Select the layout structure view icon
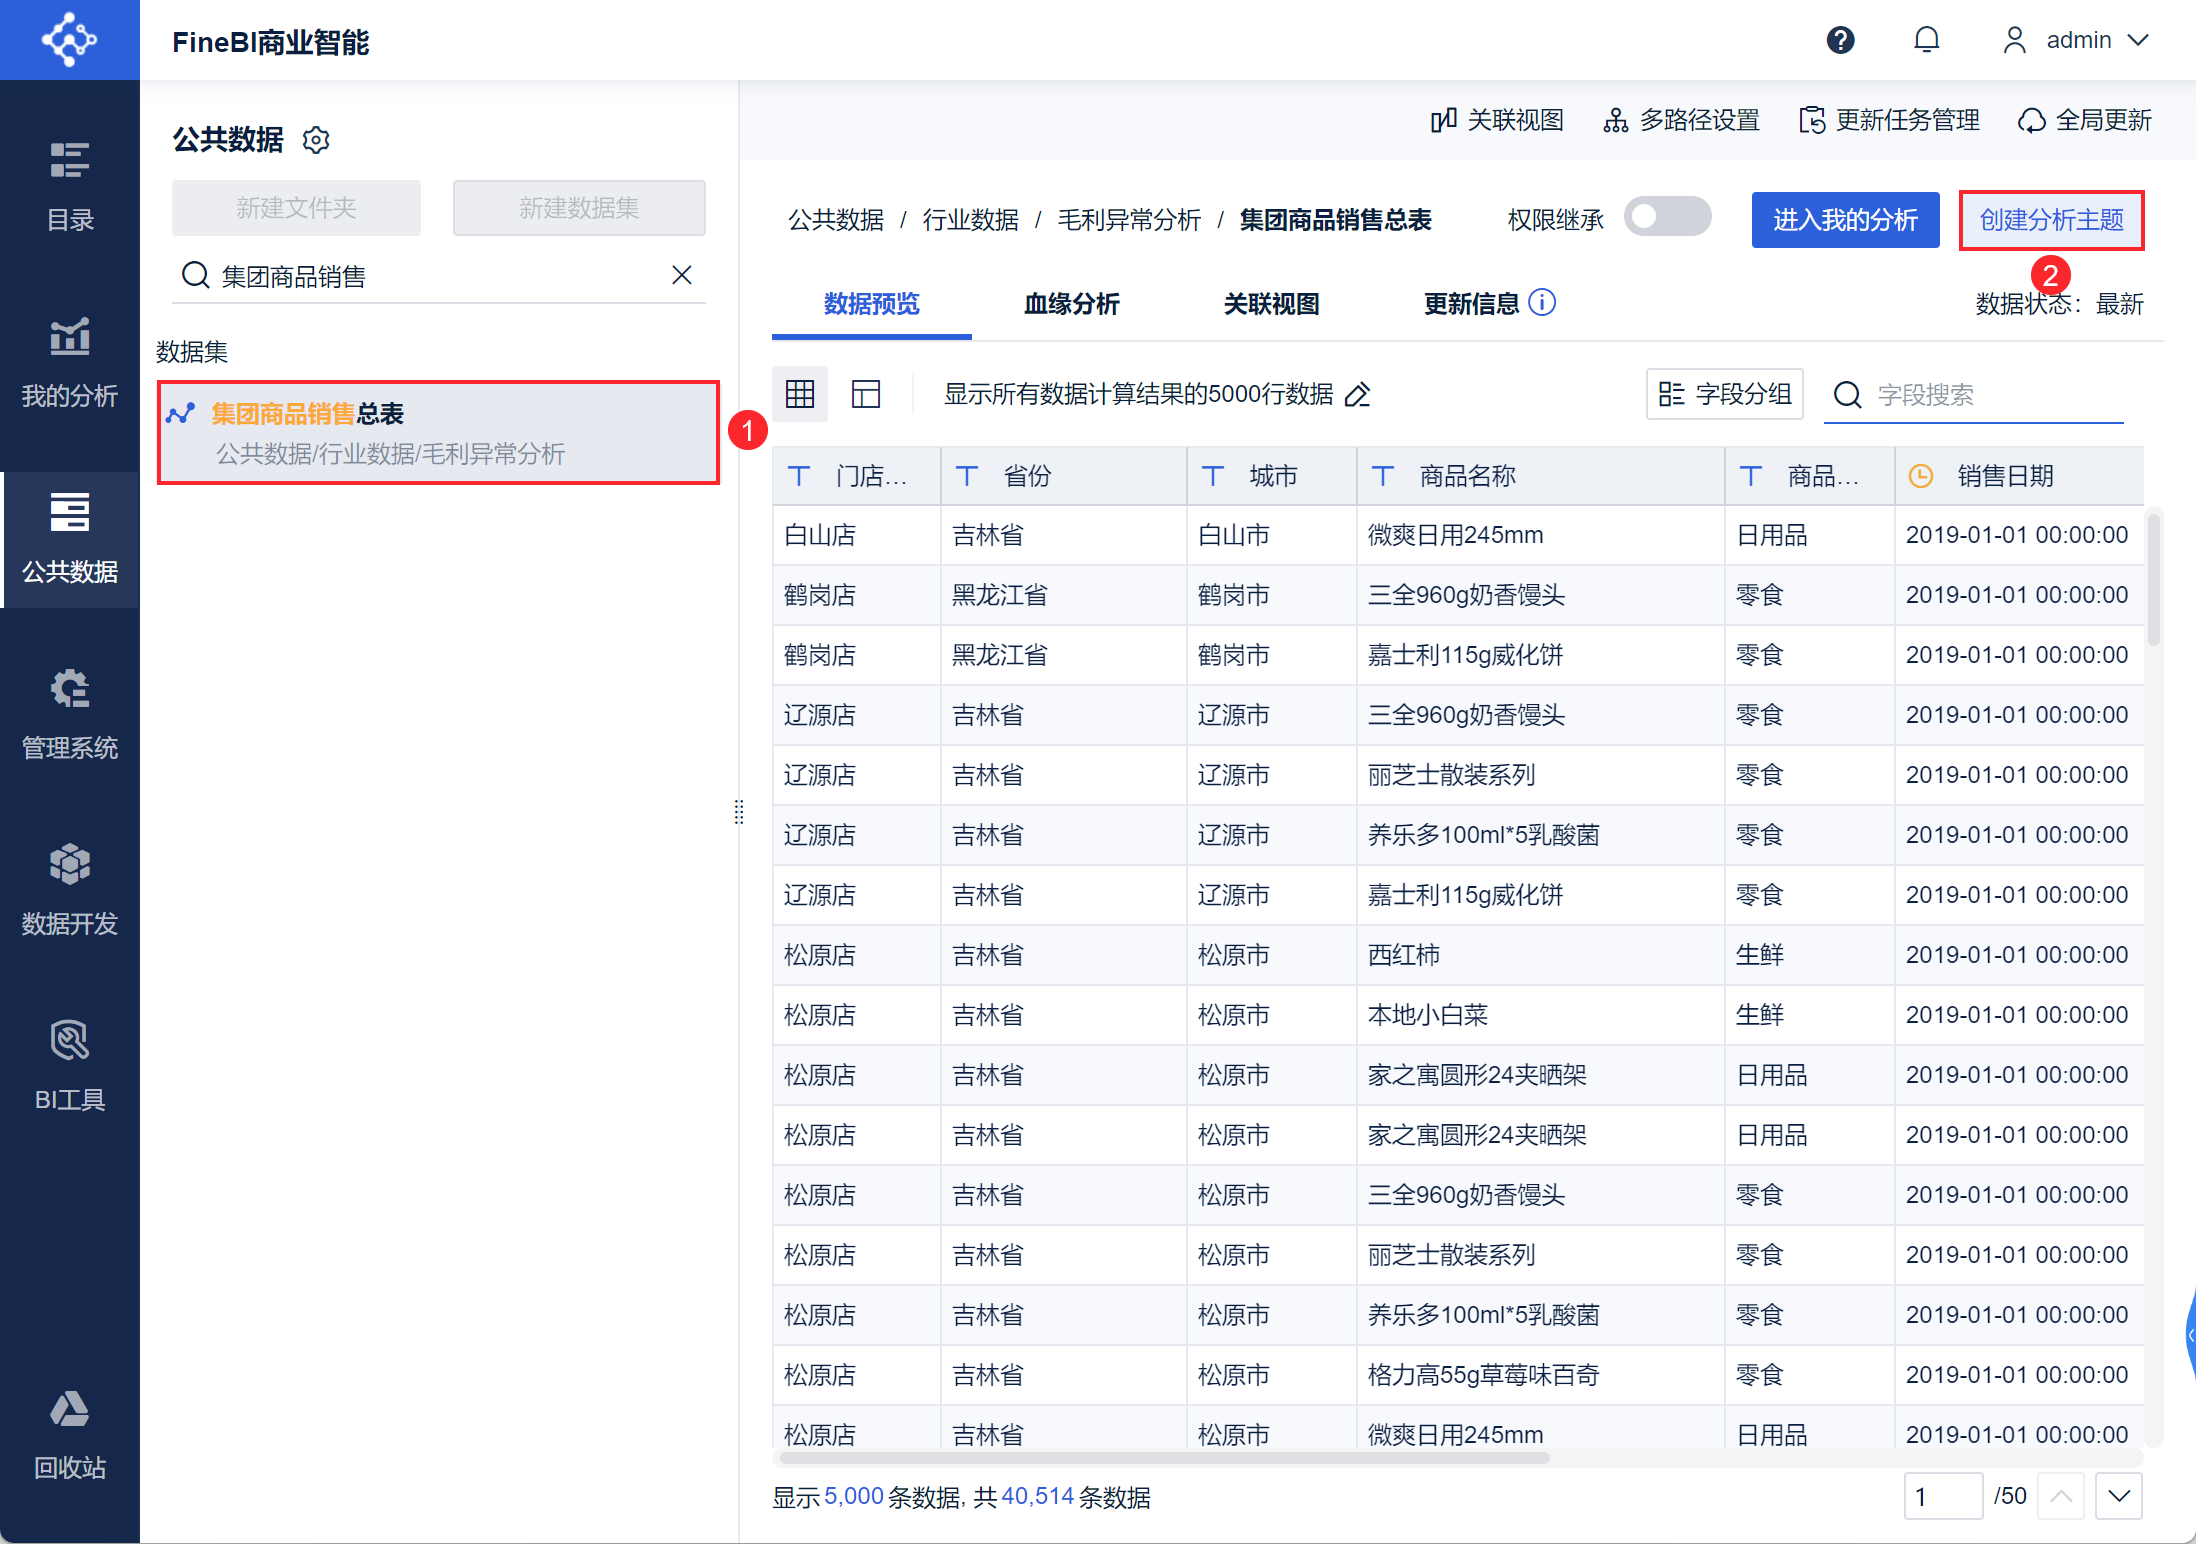This screenshot has width=2196, height=1544. coord(866,394)
